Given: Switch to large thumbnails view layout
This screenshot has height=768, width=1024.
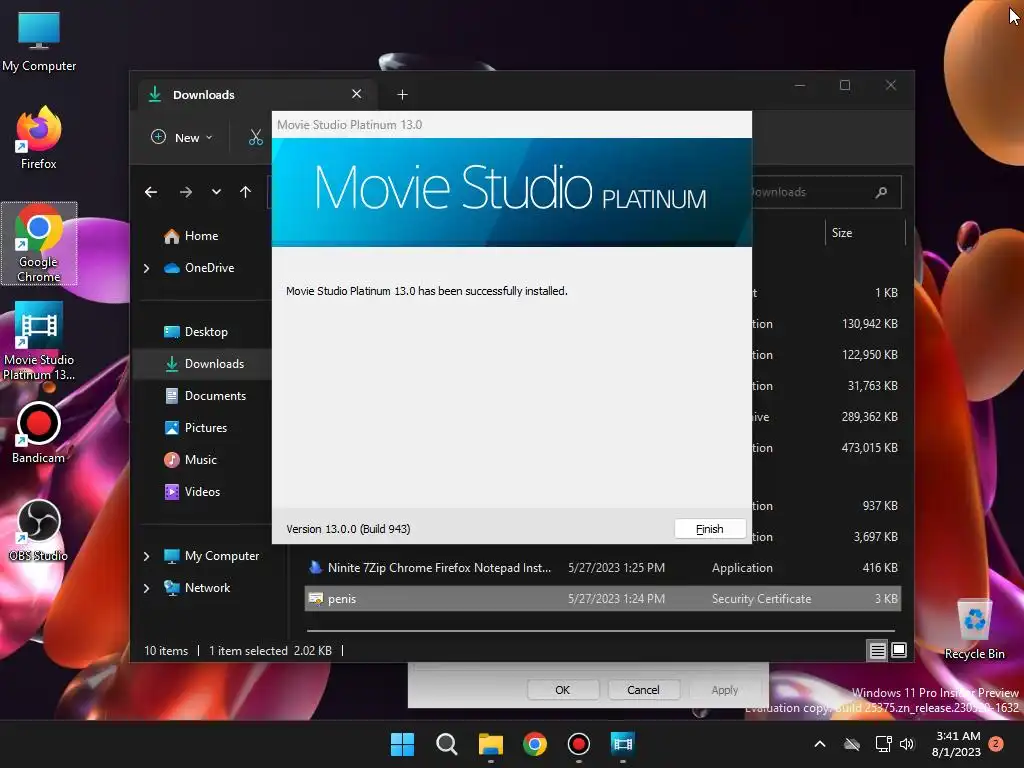Looking at the screenshot, I should pyautogui.click(x=899, y=650).
